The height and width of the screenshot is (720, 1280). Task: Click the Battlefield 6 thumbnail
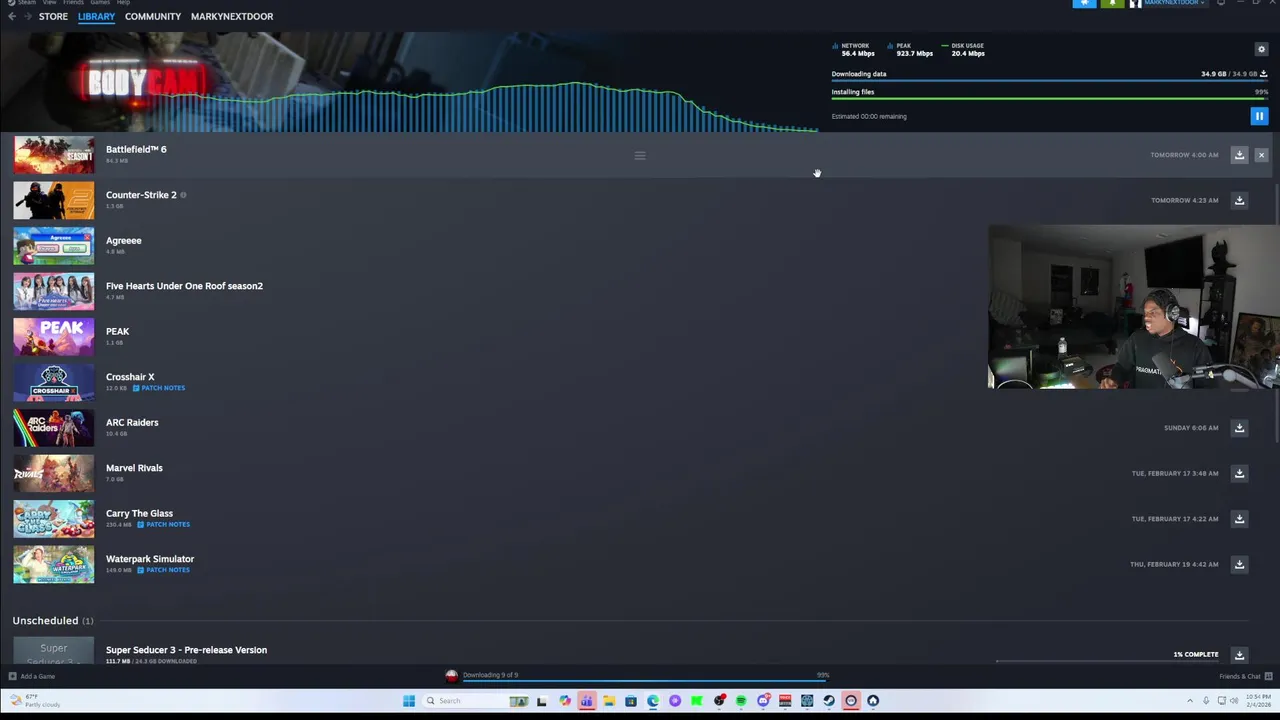(54, 155)
